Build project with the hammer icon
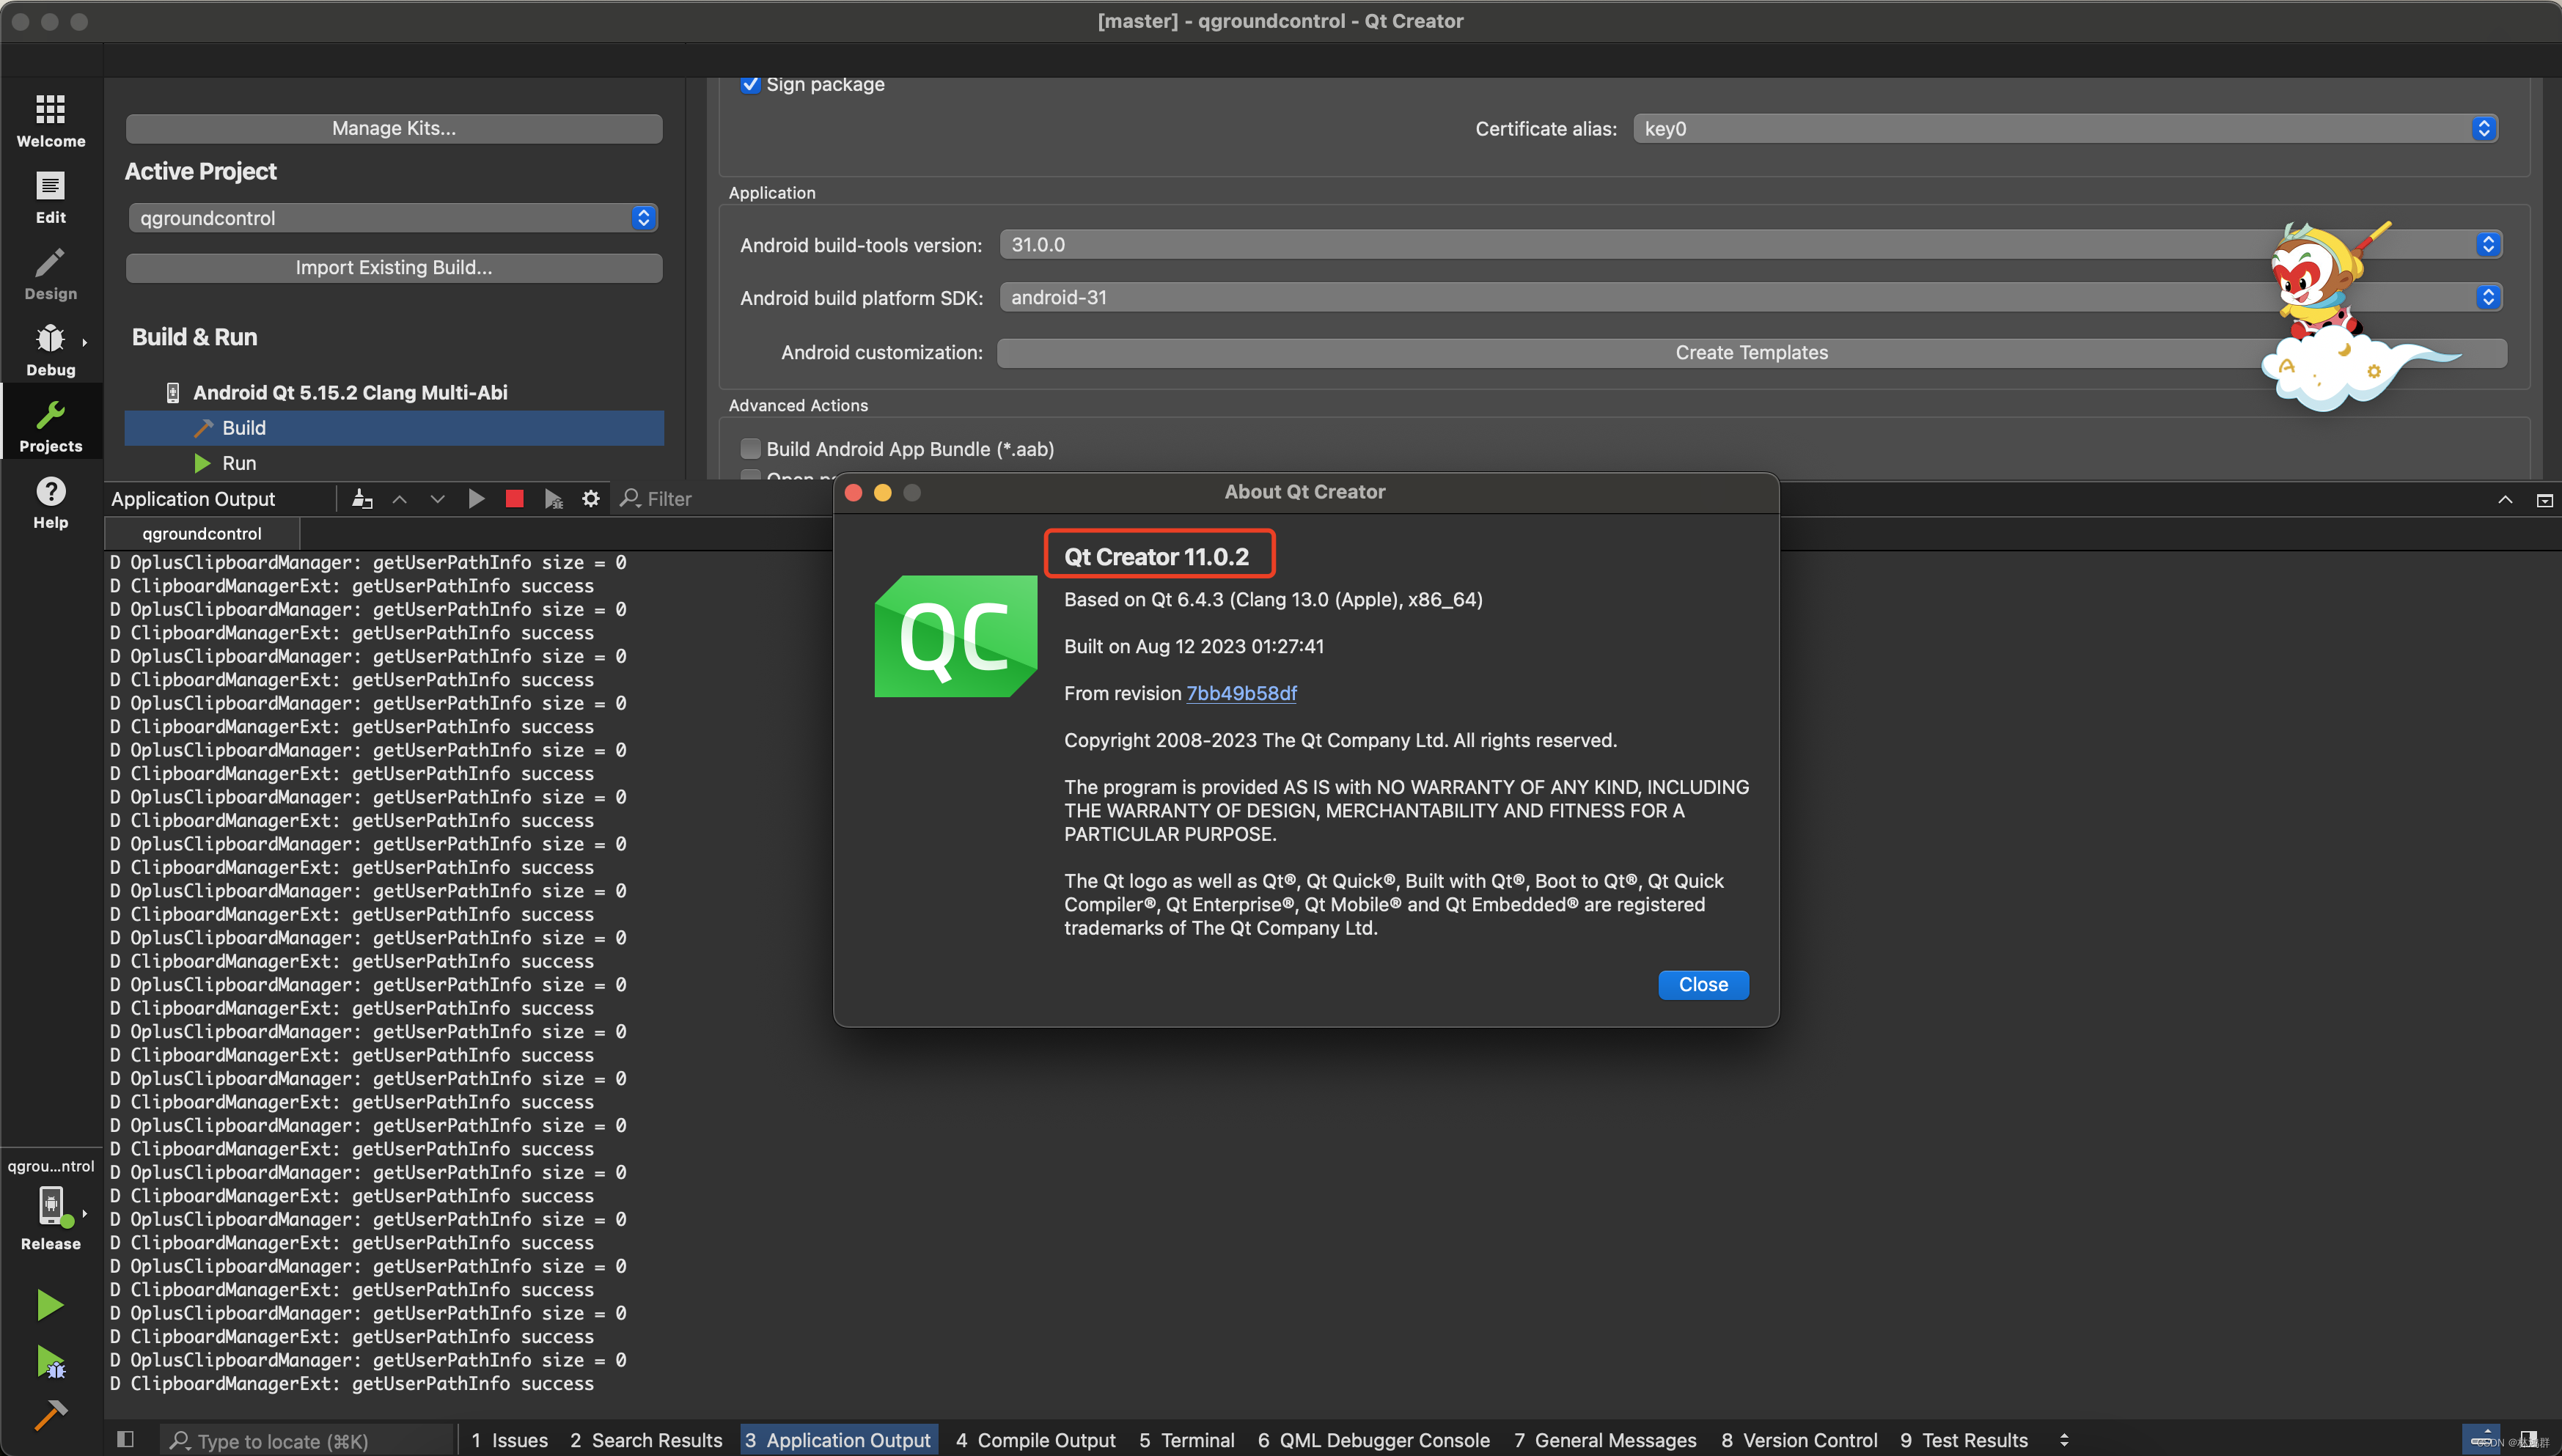This screenshot has height=1456, width=2562. (50, 1415)
